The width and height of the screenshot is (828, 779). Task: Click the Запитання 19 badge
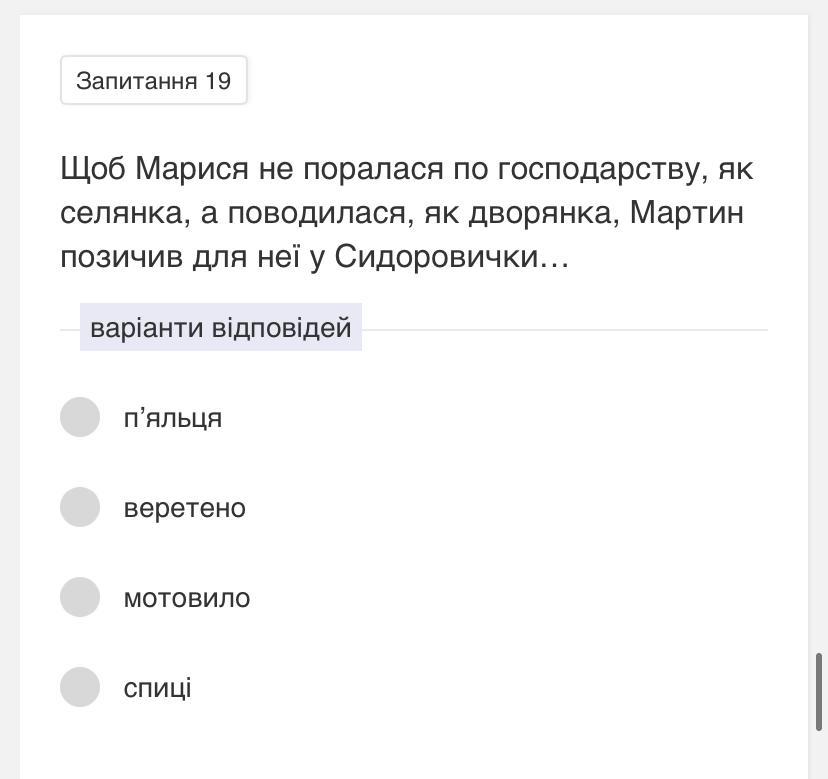coord(154,81)
